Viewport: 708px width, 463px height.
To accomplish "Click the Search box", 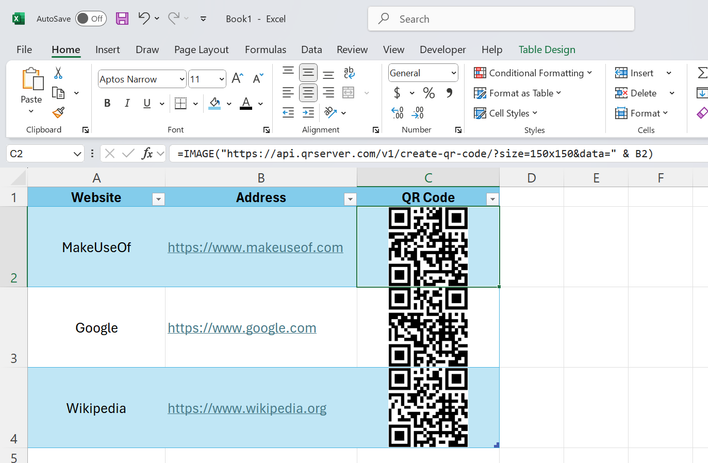I will (x=501, y=19).
